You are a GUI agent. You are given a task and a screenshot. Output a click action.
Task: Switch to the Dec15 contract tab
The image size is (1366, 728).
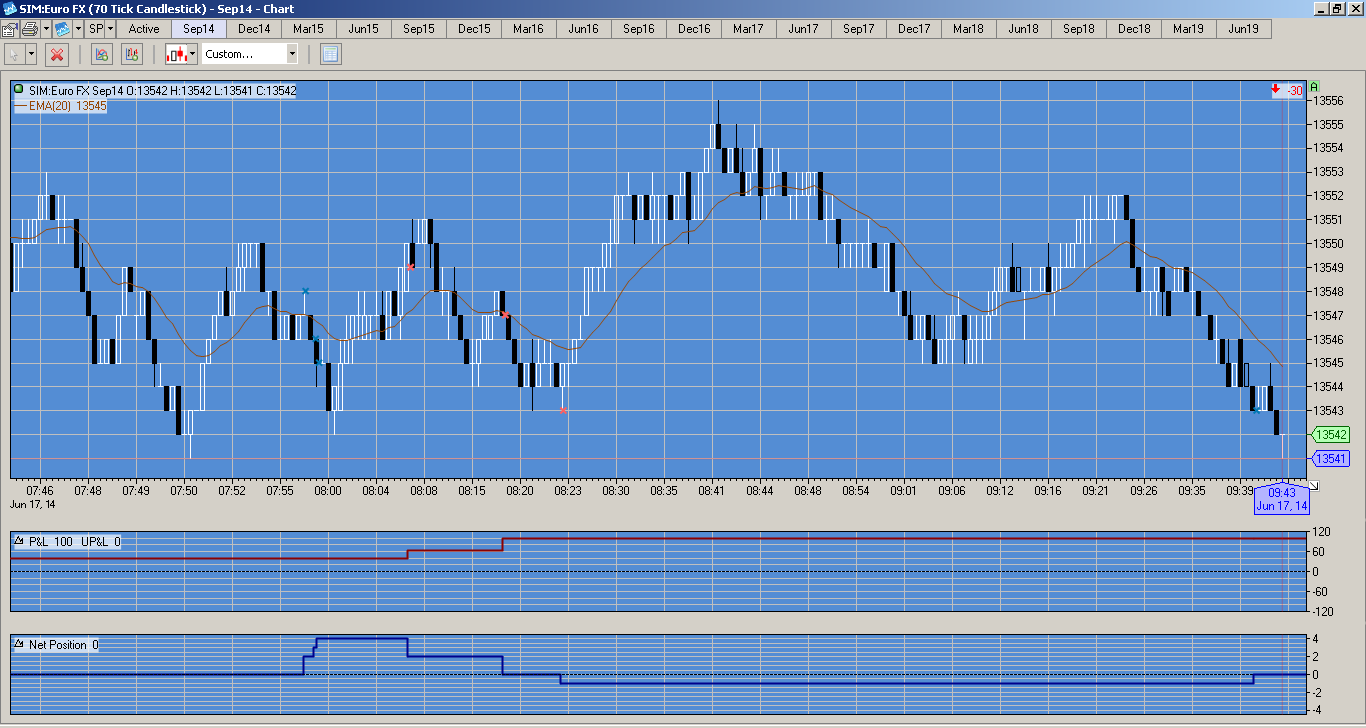click(474, 29)
